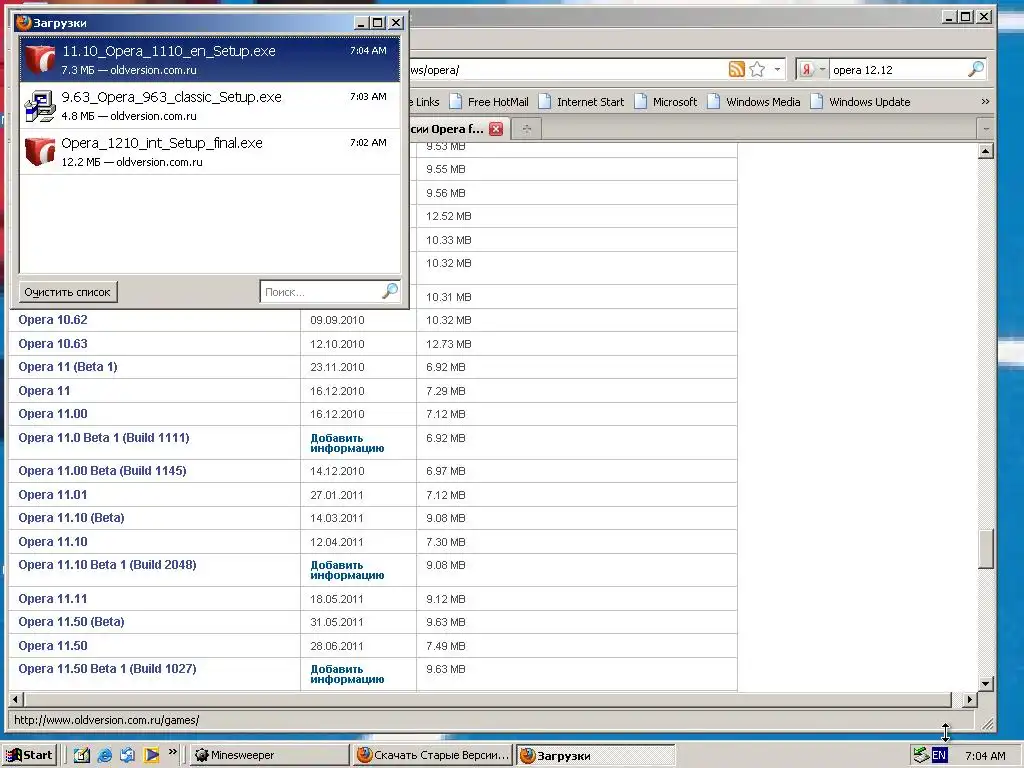Click the horizontal scrollbar right arrow
The width and height of the screenshot is (1024, 768).
click(969, 699)
